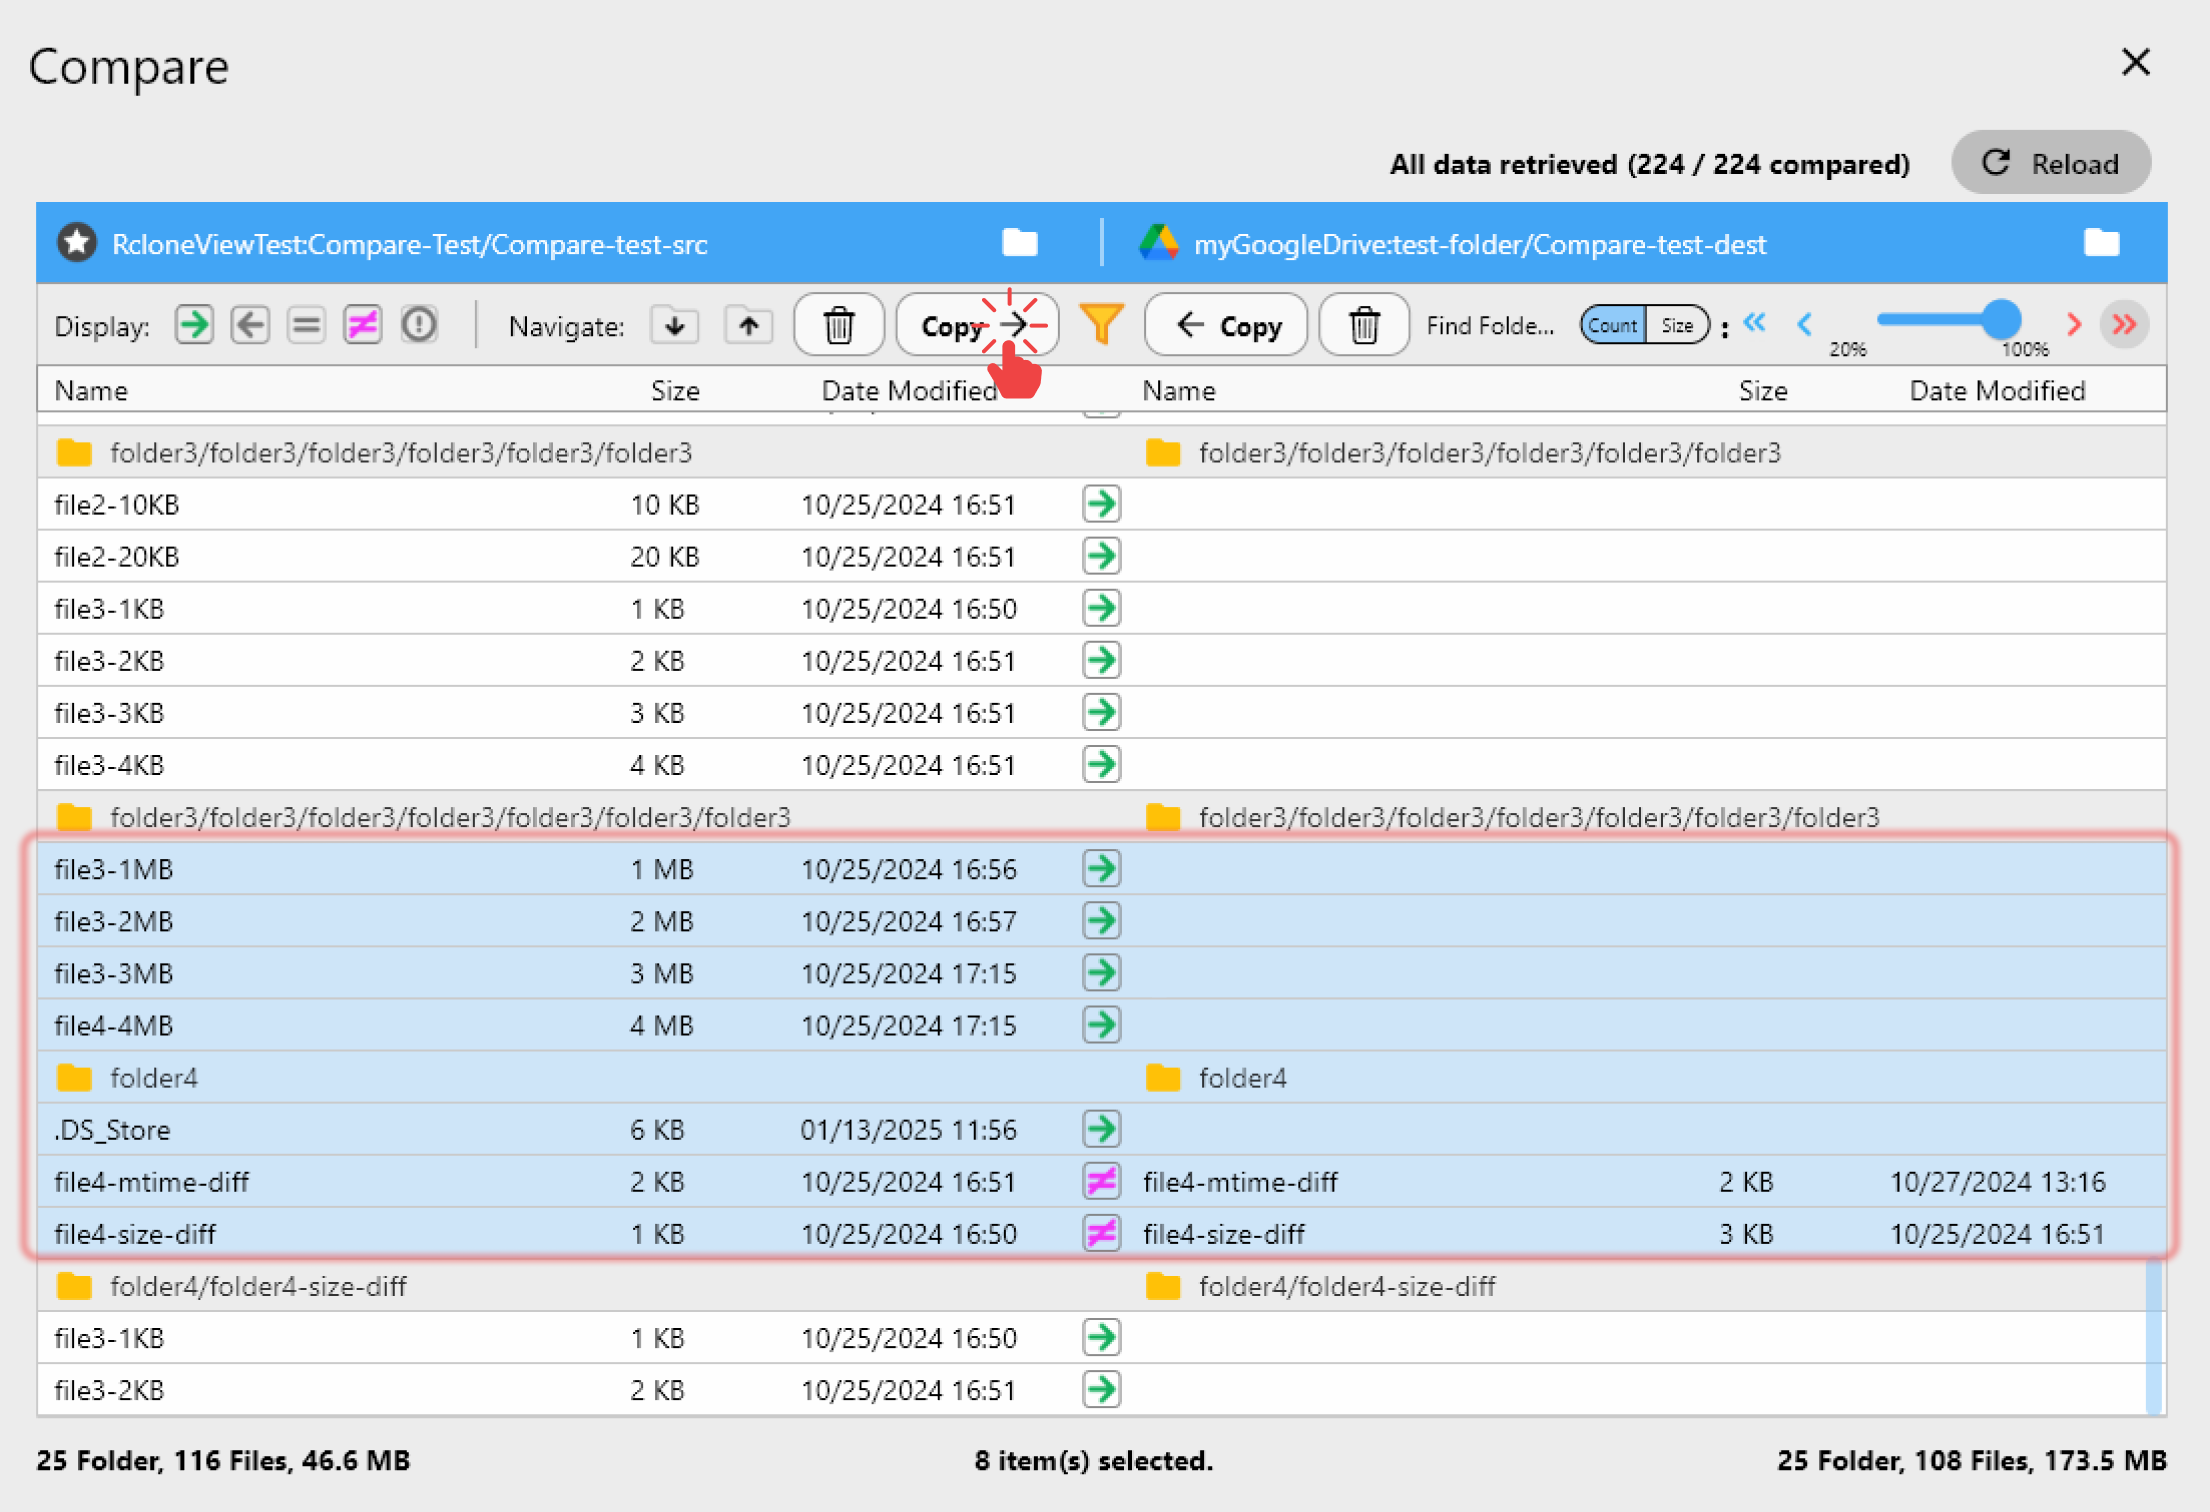Image resolution: width=2210 pixels, height=1512 pixels.
Task: Toggle display of equal files
Action: (306, 324)
